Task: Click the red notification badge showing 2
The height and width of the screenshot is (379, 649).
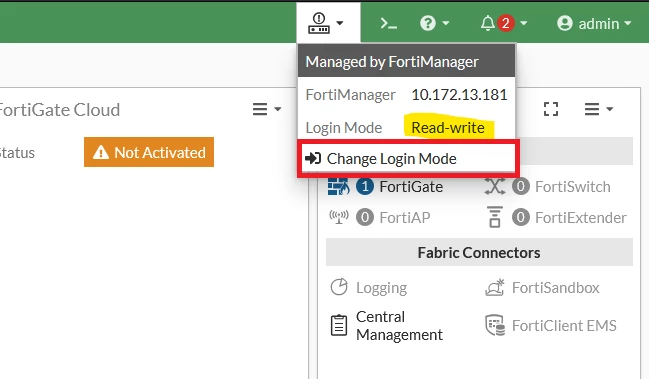Action: click(505, 23)
